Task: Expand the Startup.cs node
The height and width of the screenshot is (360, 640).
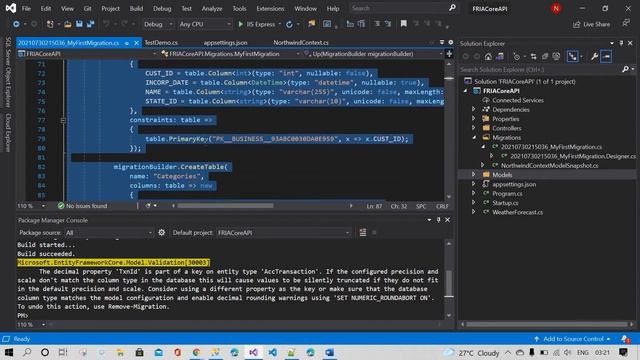Action: pyautogui.click(x=473, y=202)
